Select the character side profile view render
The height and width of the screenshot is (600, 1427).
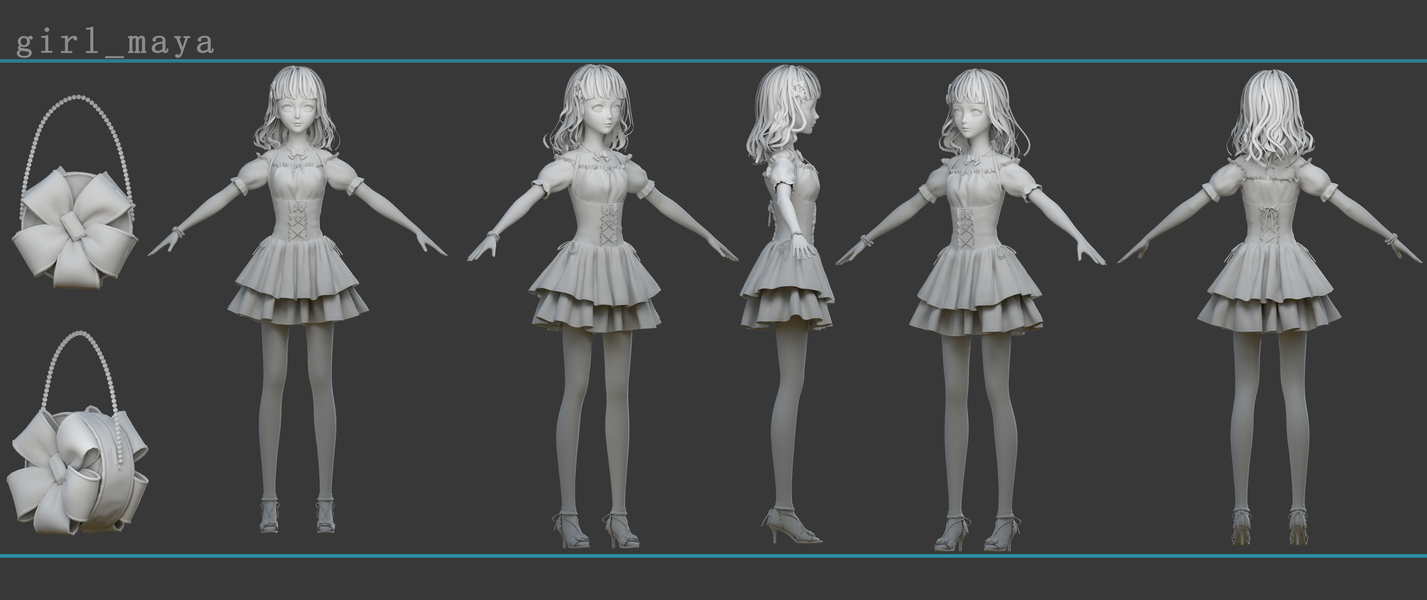[x=787, y=305]
